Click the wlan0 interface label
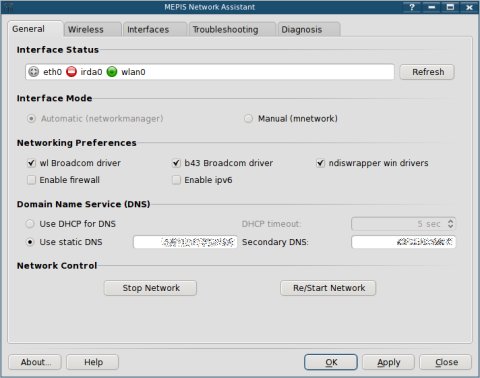Viewport: 480px width, 378px height. 133,72
